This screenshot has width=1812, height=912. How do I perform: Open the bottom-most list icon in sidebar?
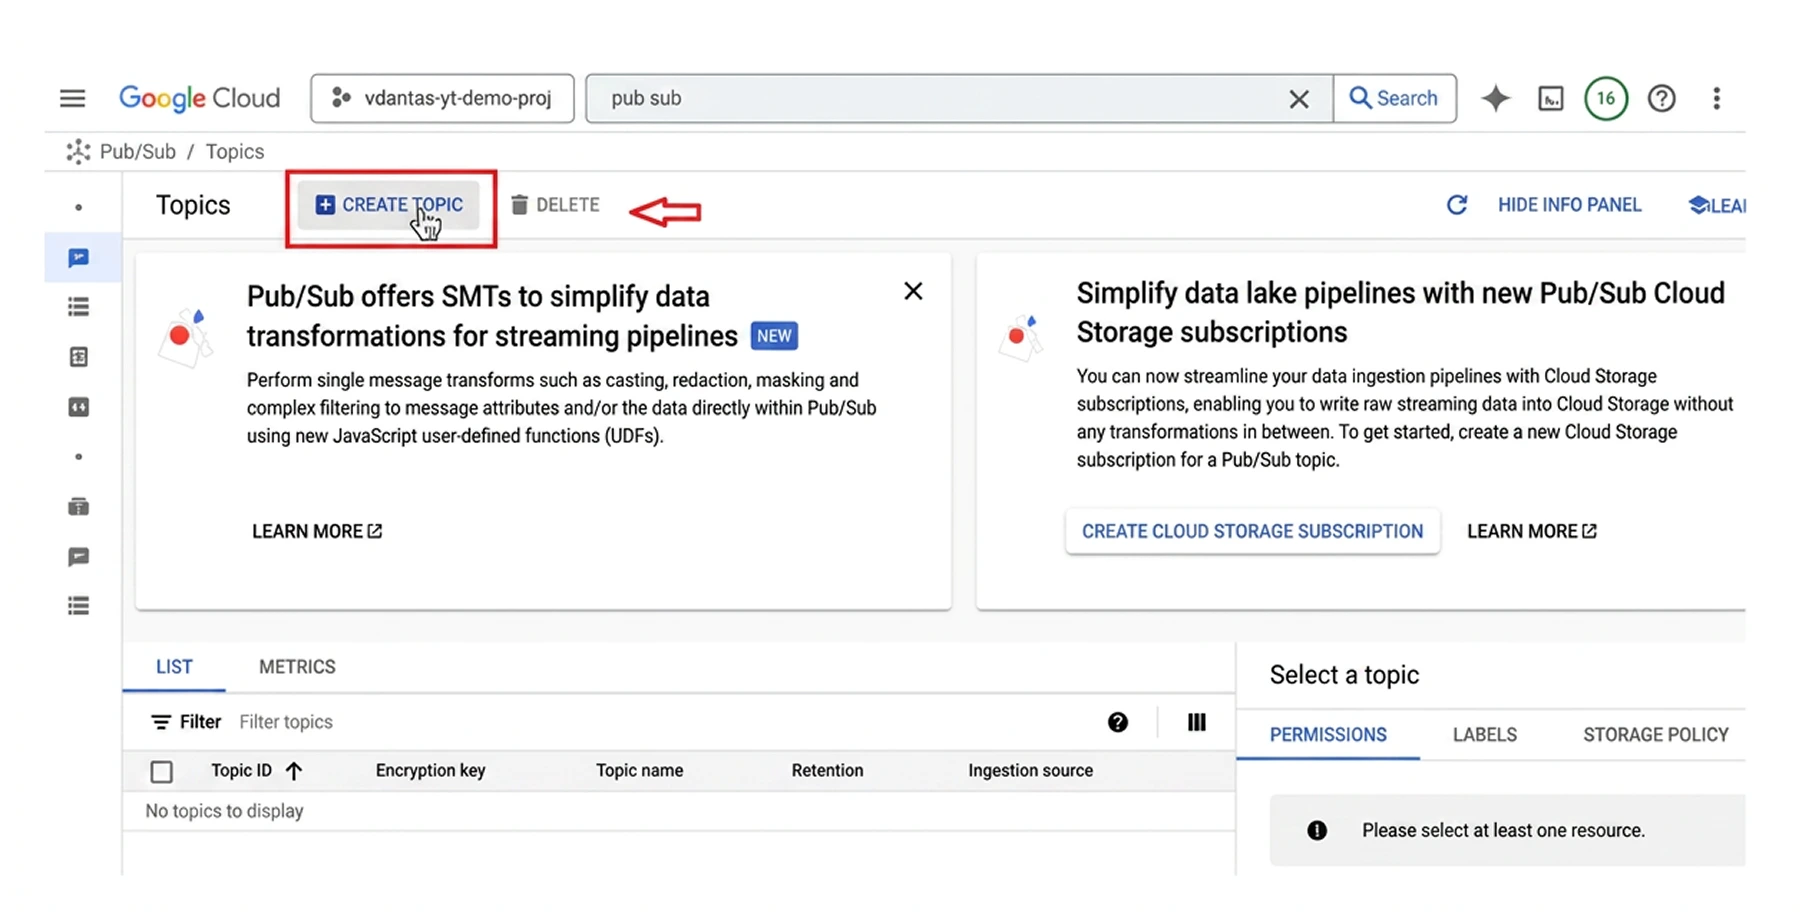[78, 606]
